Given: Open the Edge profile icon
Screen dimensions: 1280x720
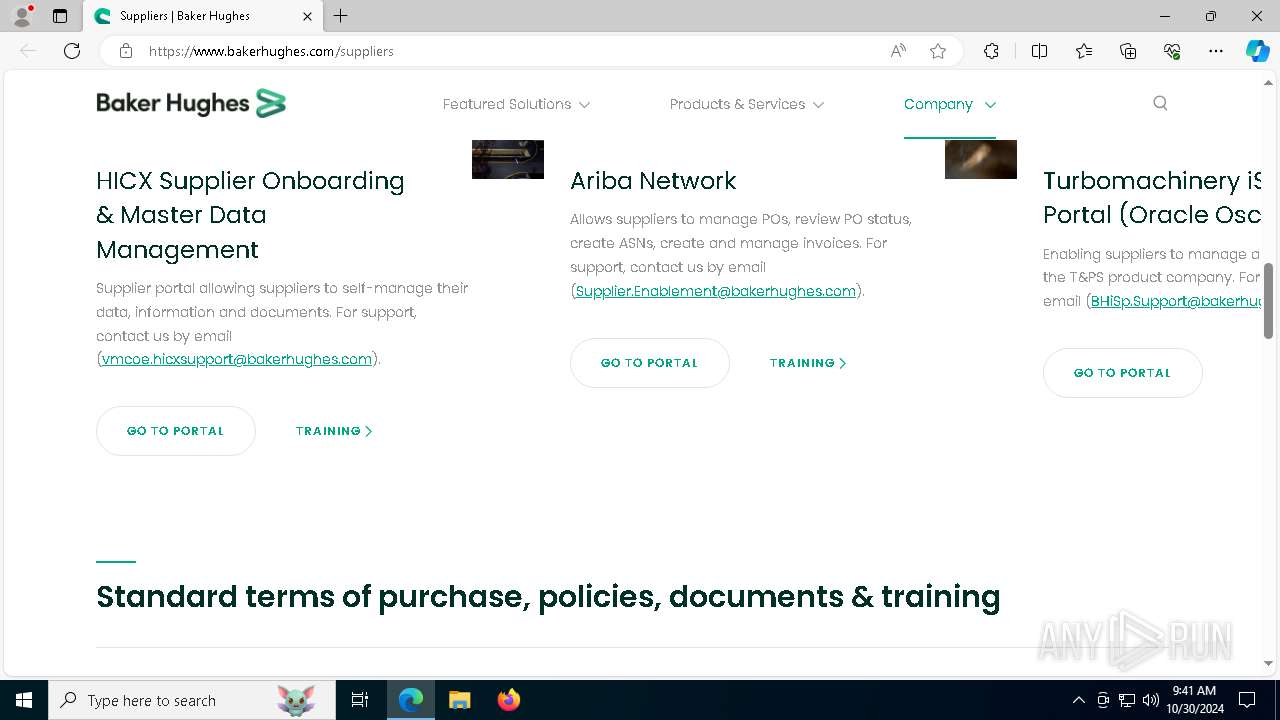Looking at the screenshot, I should point(22,16).
